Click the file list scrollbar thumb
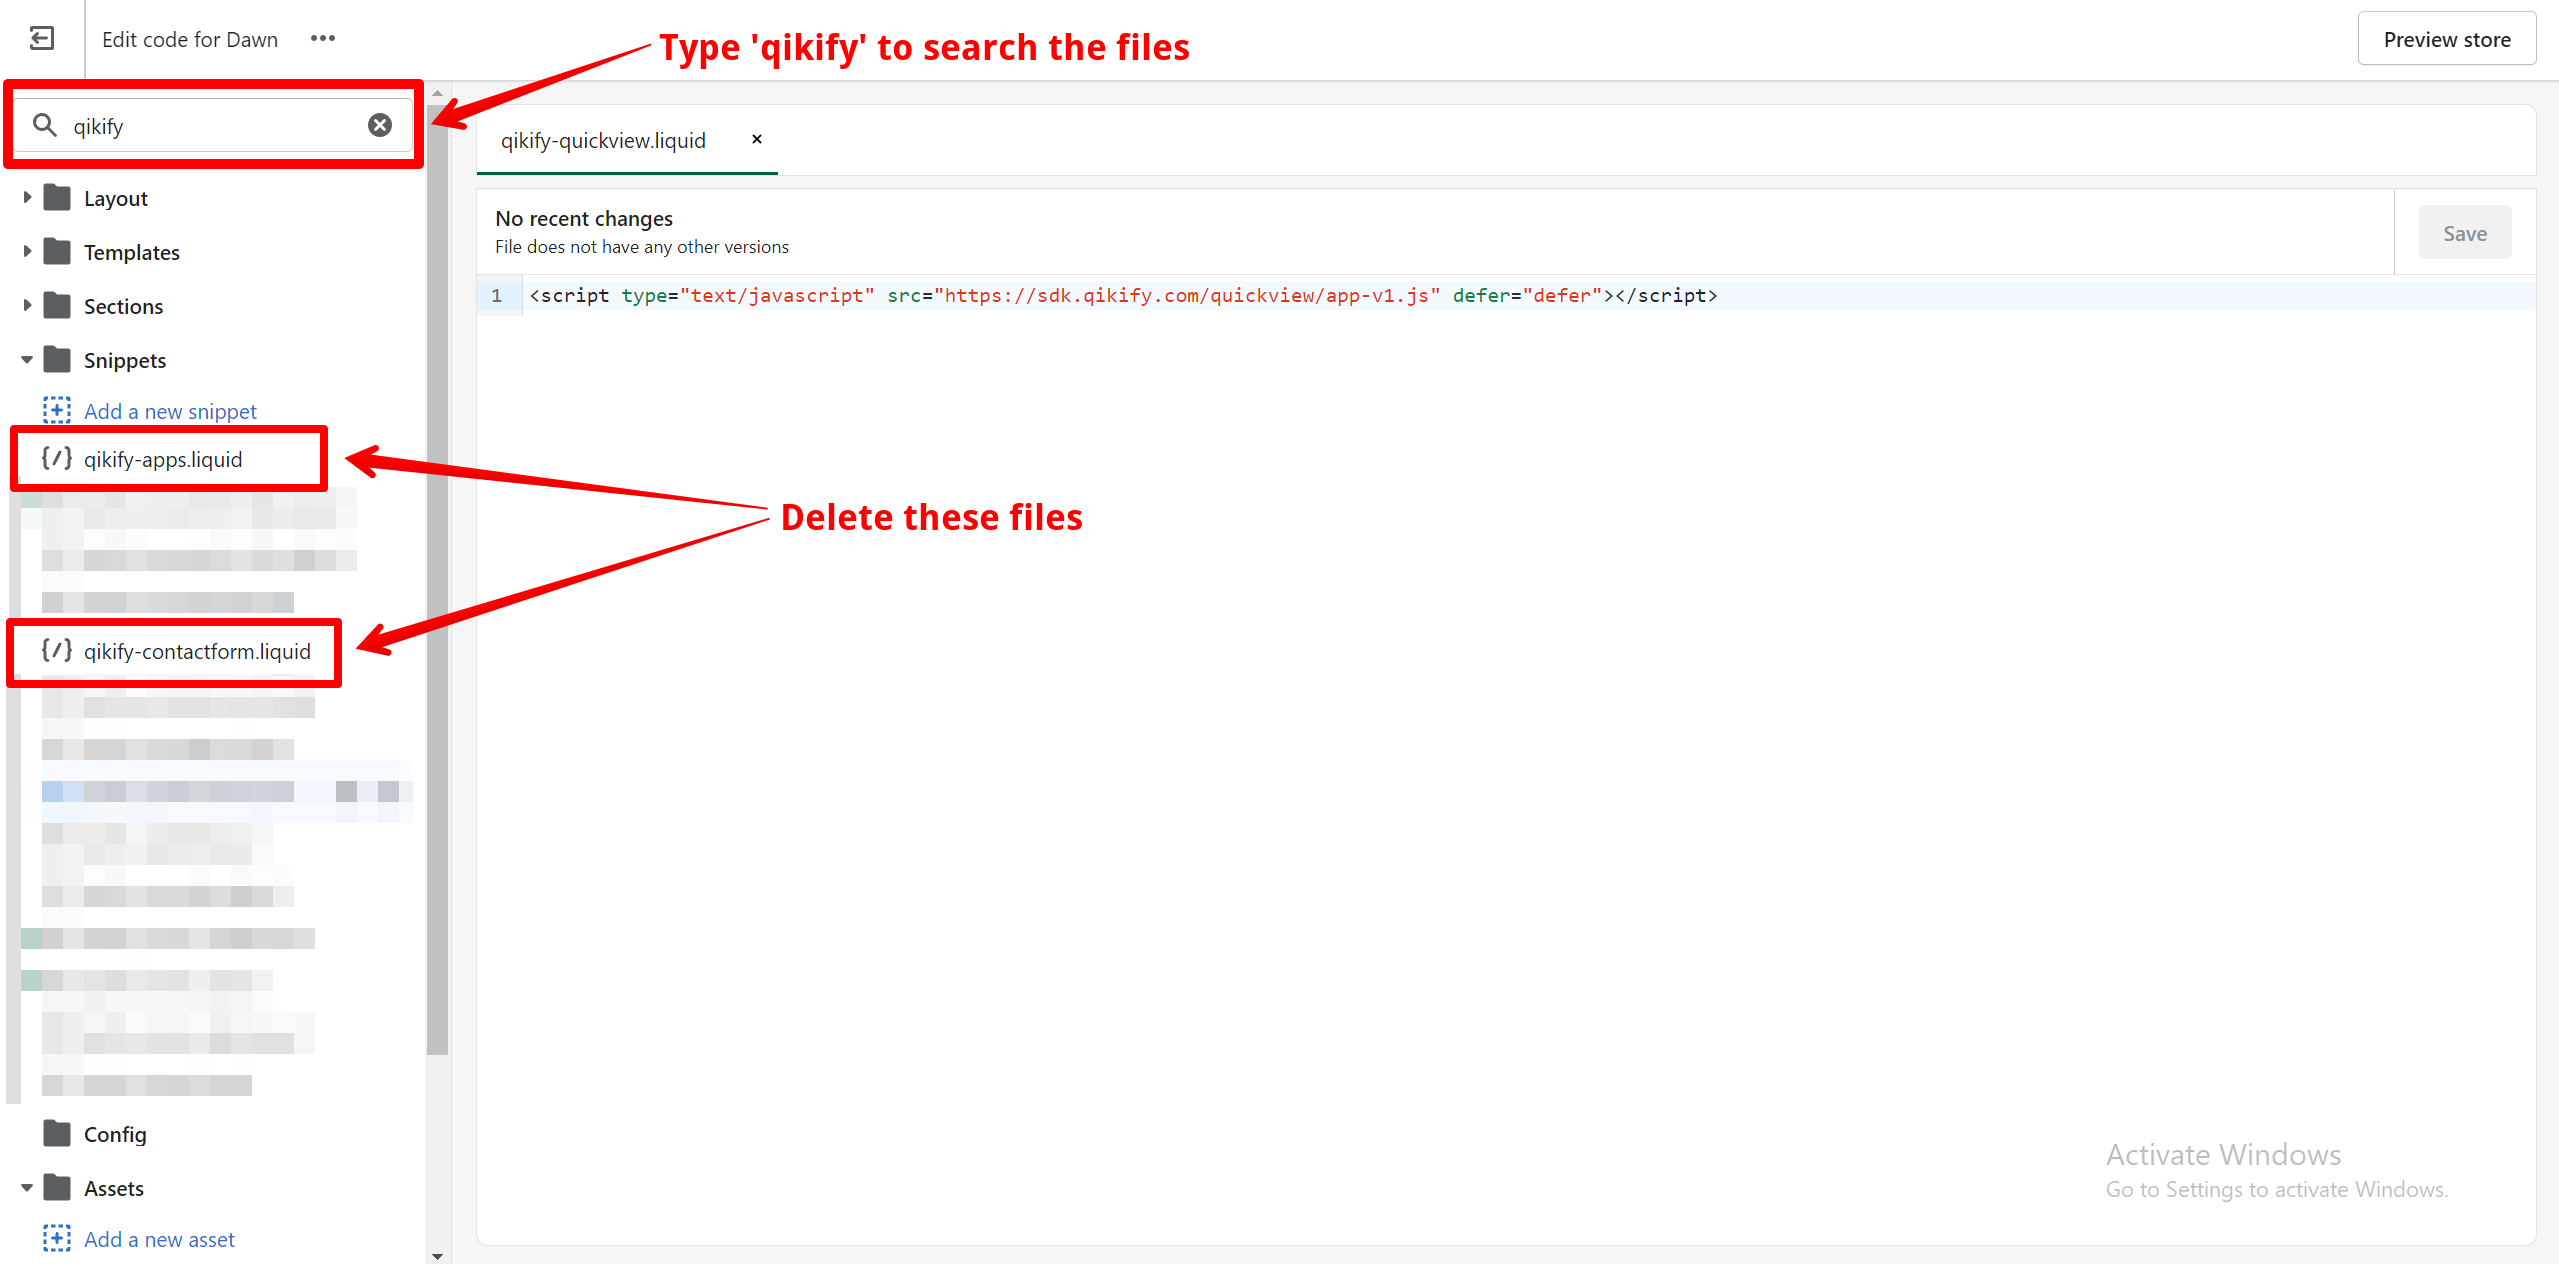 pos(437,580)
